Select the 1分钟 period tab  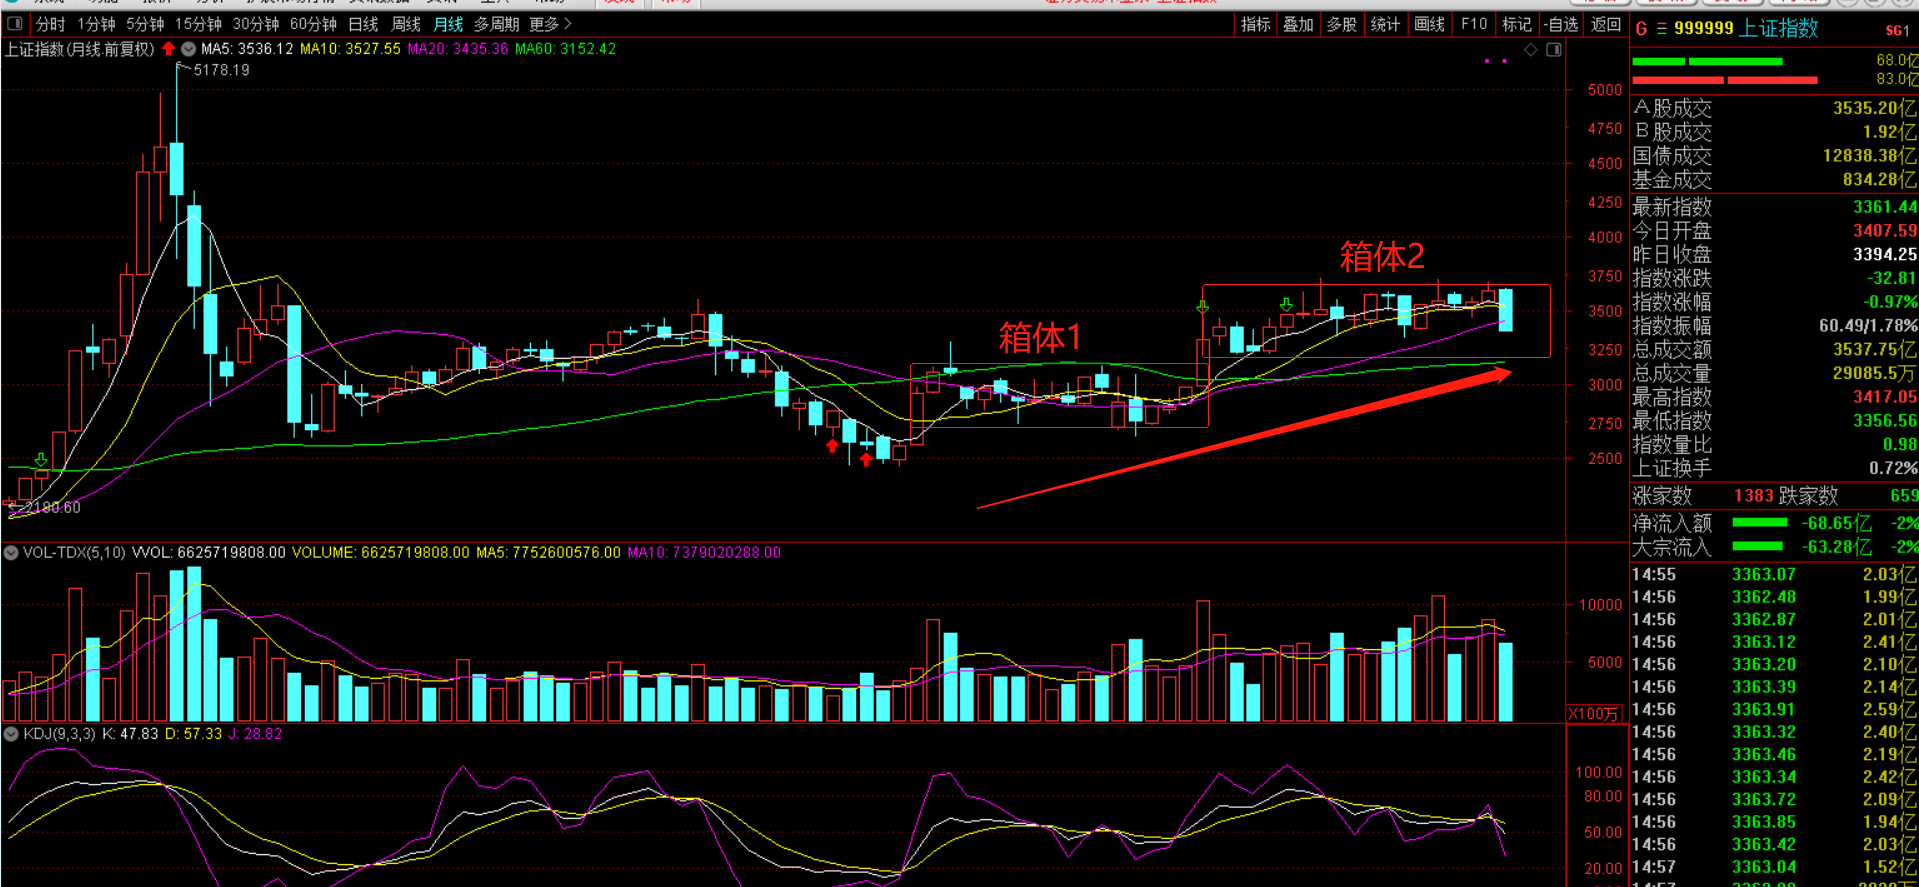point(96,24)
